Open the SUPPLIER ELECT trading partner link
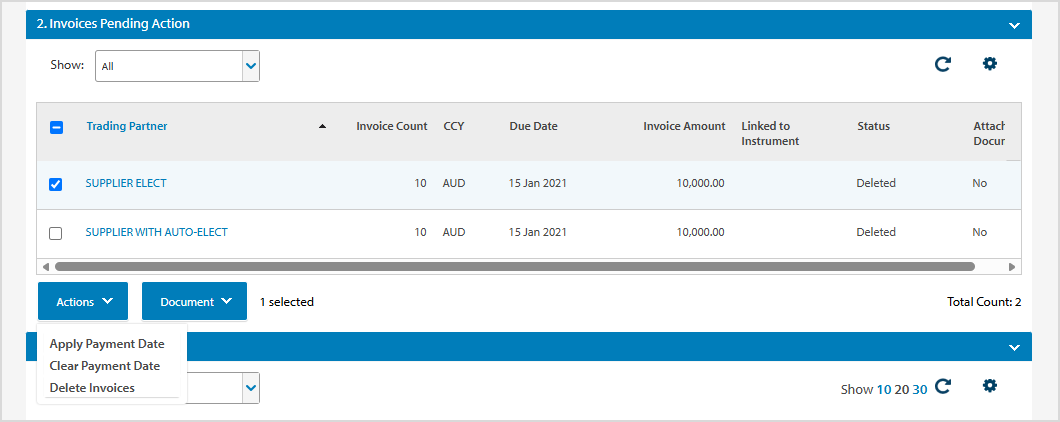This screenshot has width=1060, height=422. pos(126,183)
